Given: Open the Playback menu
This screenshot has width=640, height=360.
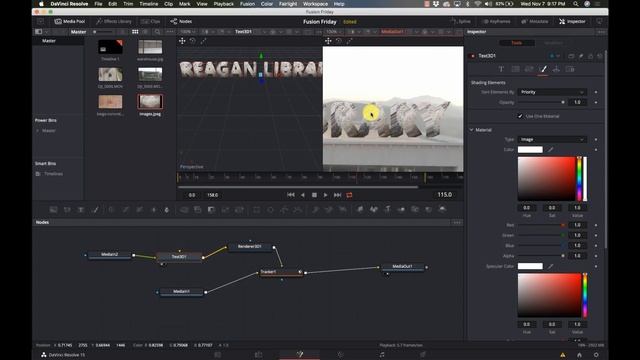Looking at the screenshot, I should point(224,4).
